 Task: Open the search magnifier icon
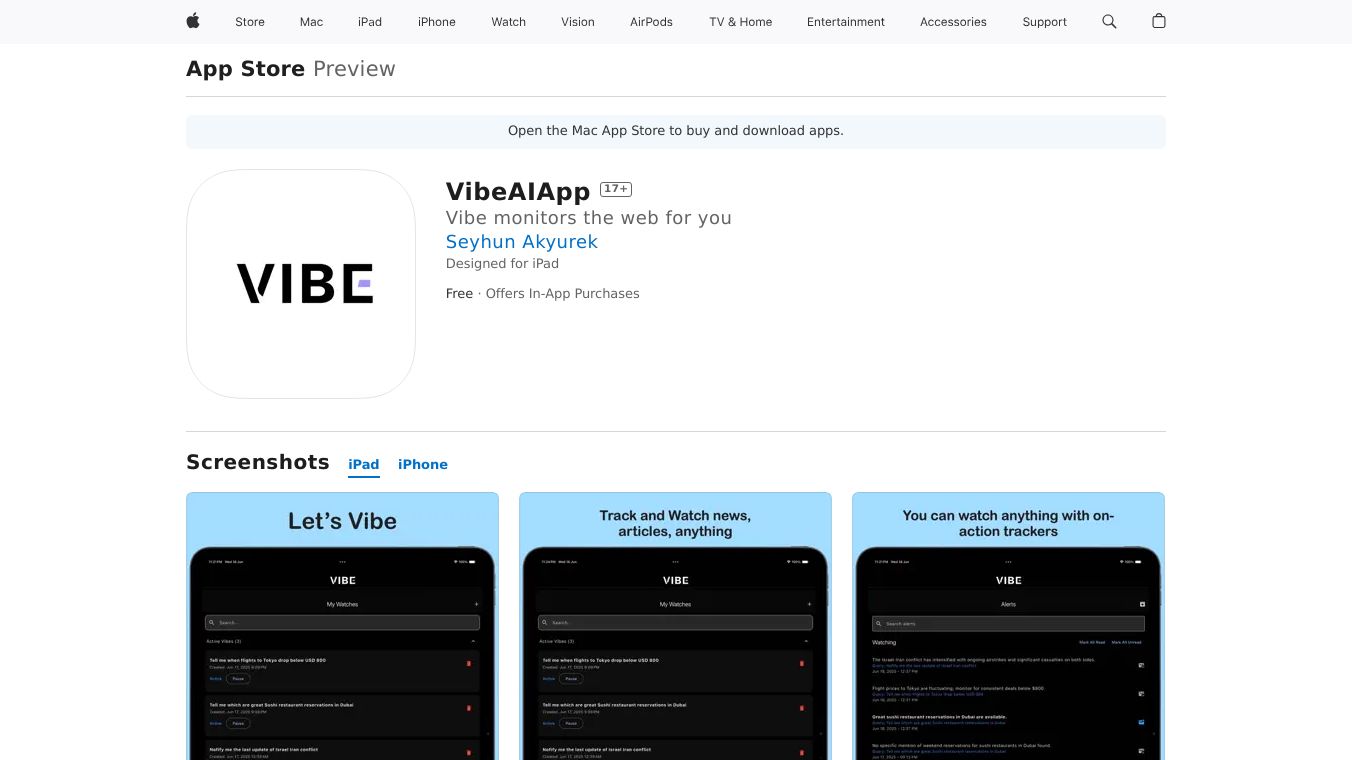(1109, 21)
